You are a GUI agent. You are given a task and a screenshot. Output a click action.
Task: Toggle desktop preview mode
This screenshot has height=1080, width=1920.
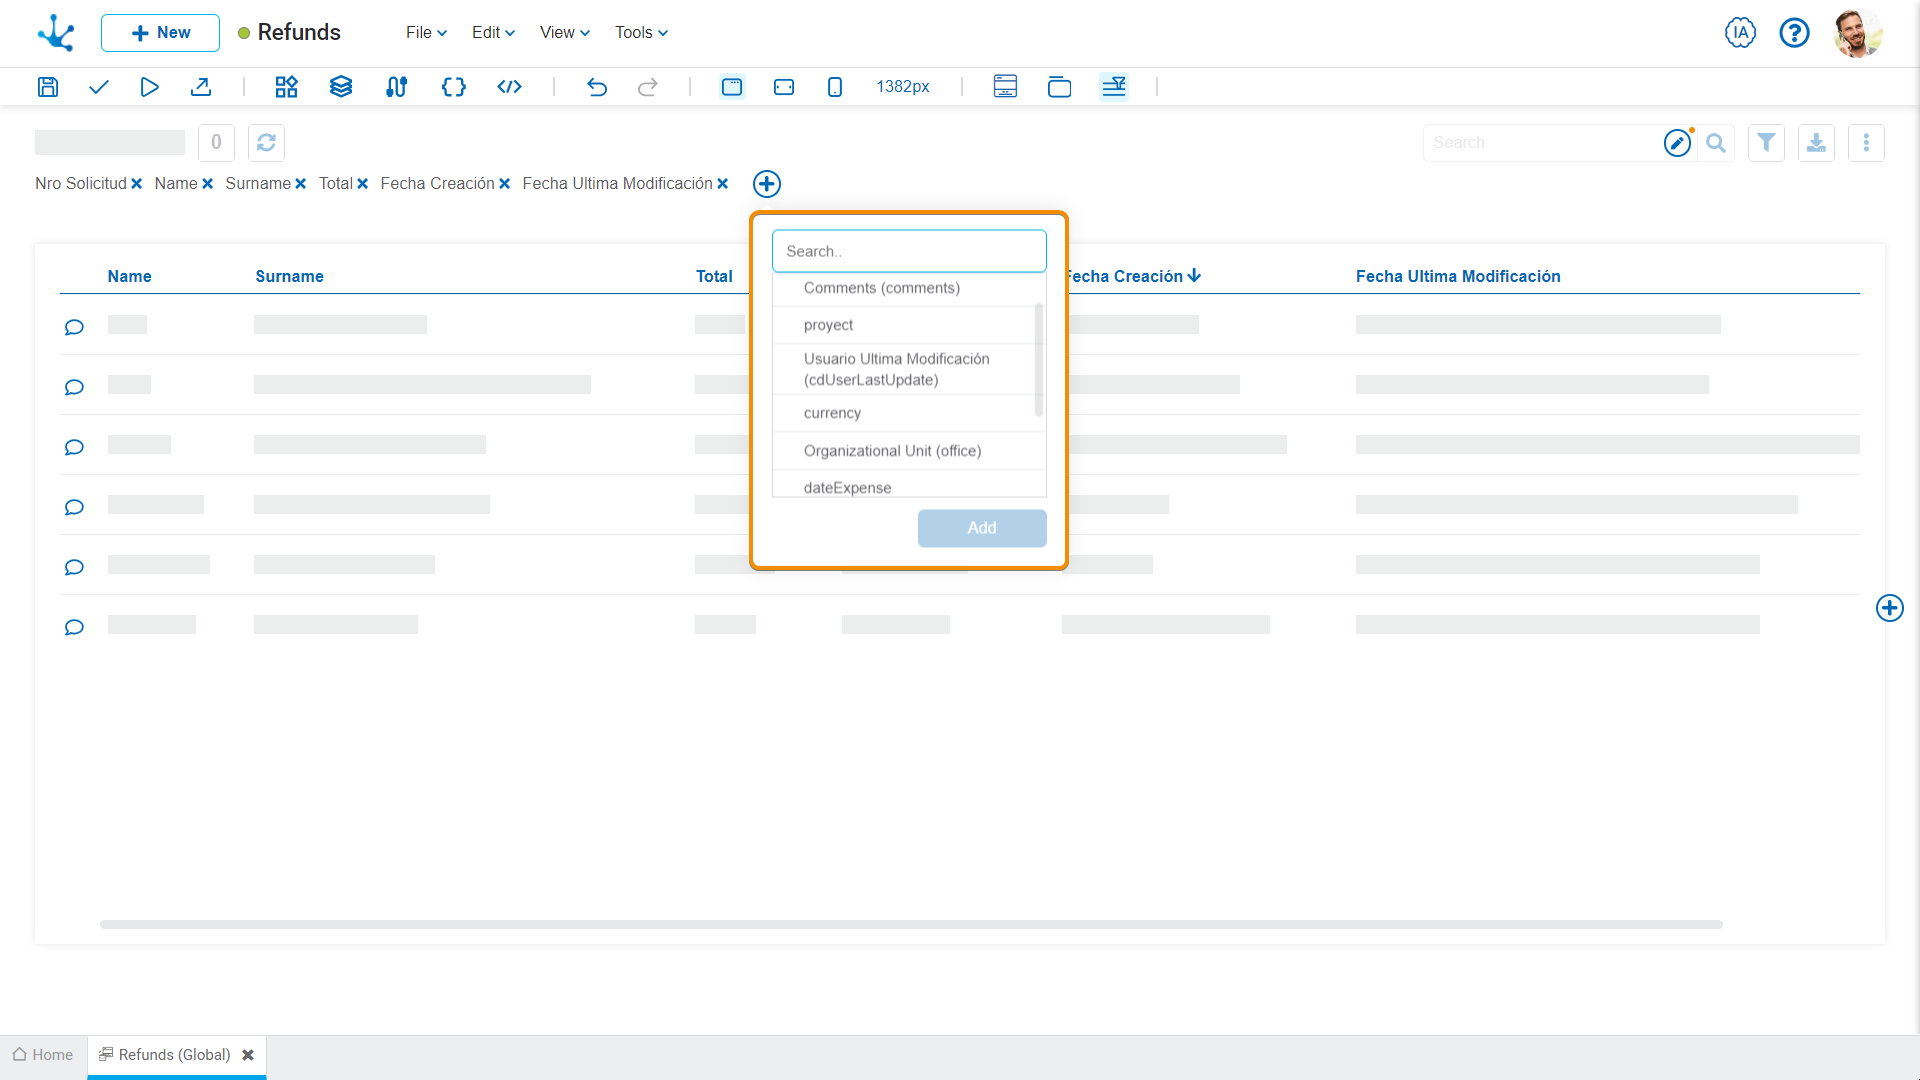(732, 87)
